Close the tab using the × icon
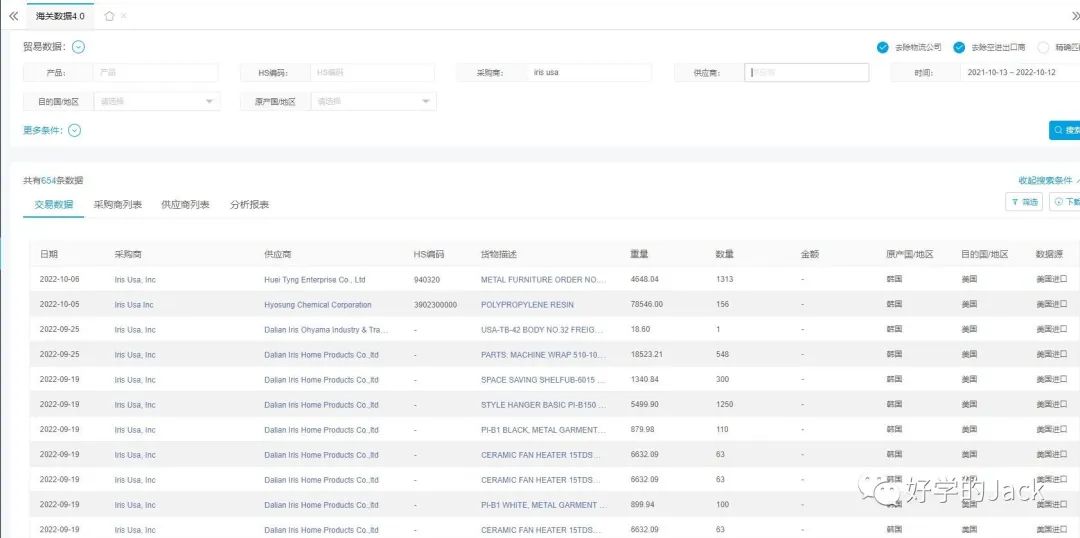 coord(123,16)
